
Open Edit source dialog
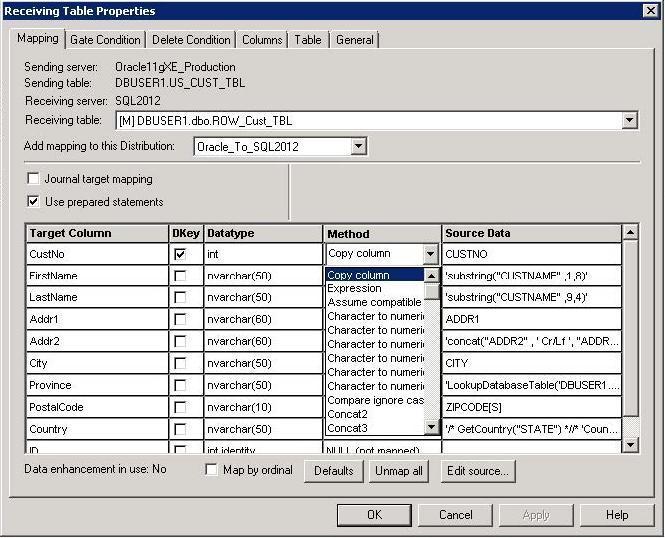click(478, 471)
